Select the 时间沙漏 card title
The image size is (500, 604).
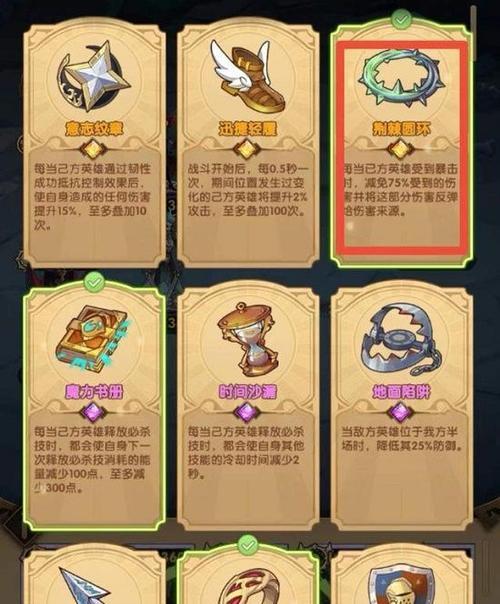pyautogui.click(x=248, y=392)
